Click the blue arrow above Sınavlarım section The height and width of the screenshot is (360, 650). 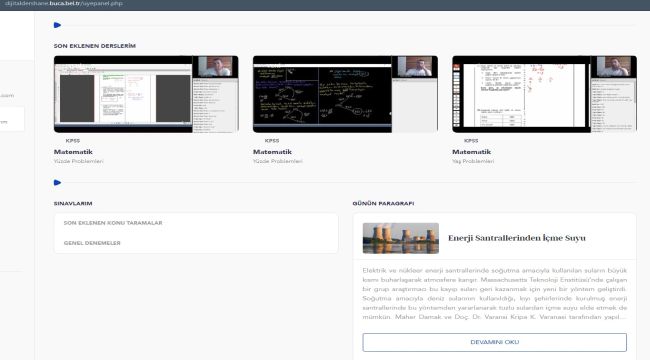[57, 182]
